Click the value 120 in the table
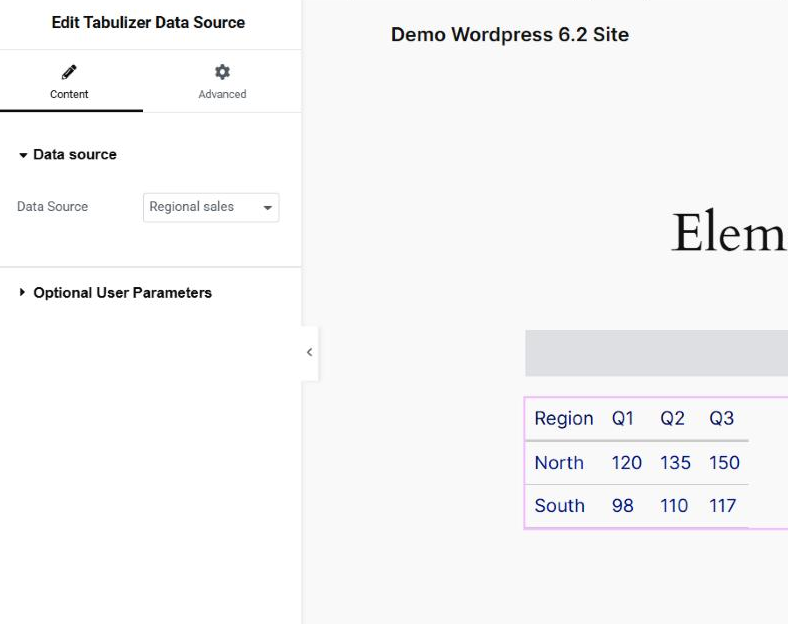 [x=626, y=462]
